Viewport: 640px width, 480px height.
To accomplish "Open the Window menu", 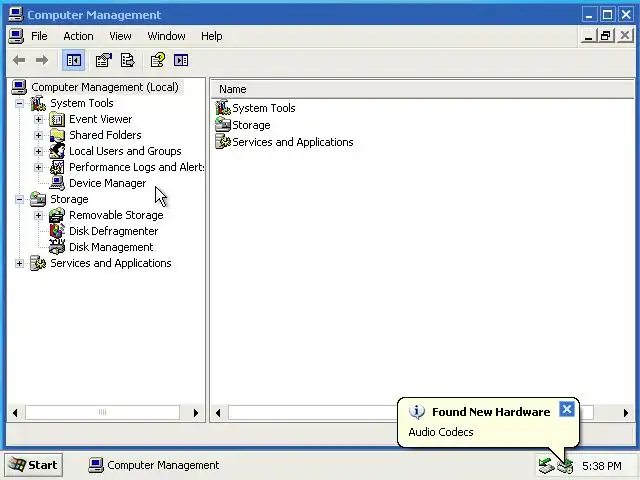I will tap(166, 36).
